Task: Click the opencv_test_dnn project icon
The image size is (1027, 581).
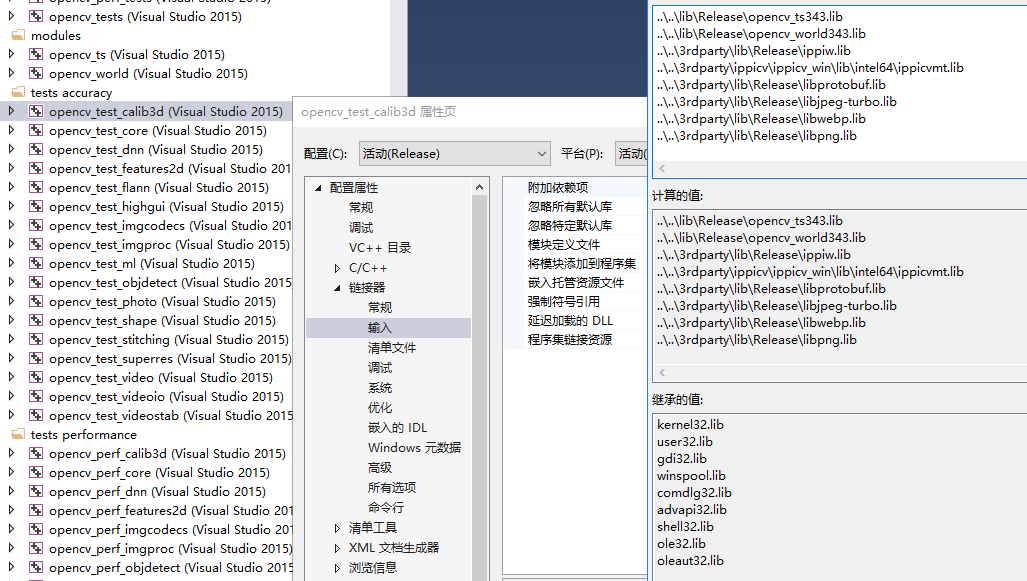Action: tap(36, 149)
